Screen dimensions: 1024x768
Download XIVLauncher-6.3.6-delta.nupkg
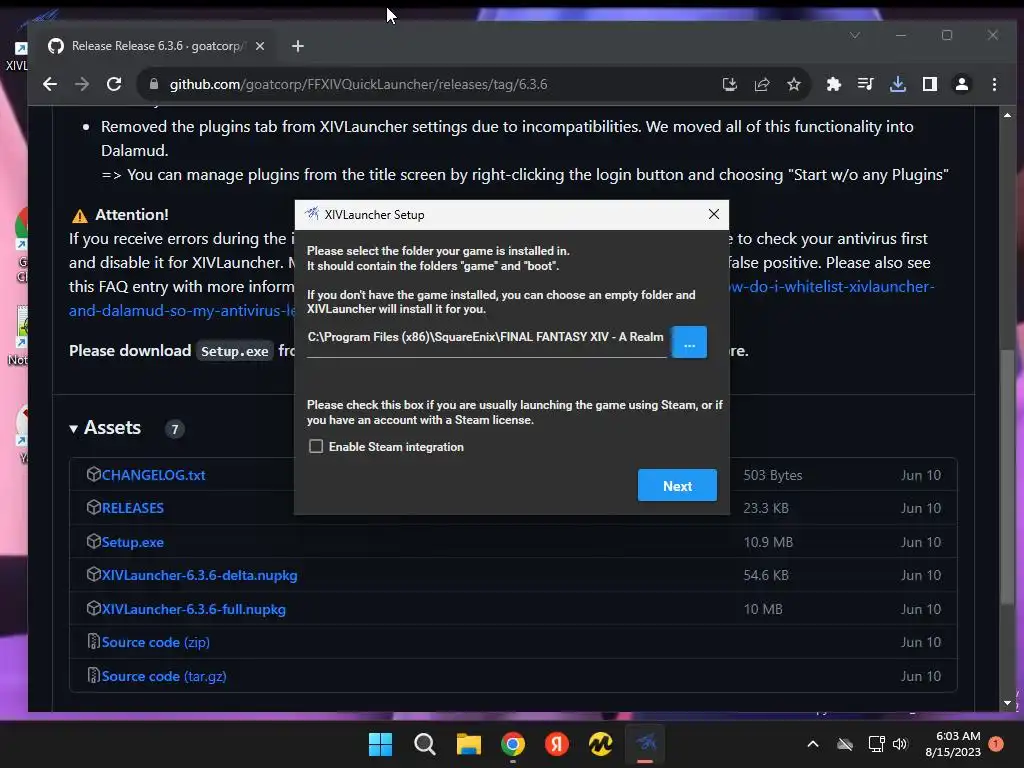(199, 575)
